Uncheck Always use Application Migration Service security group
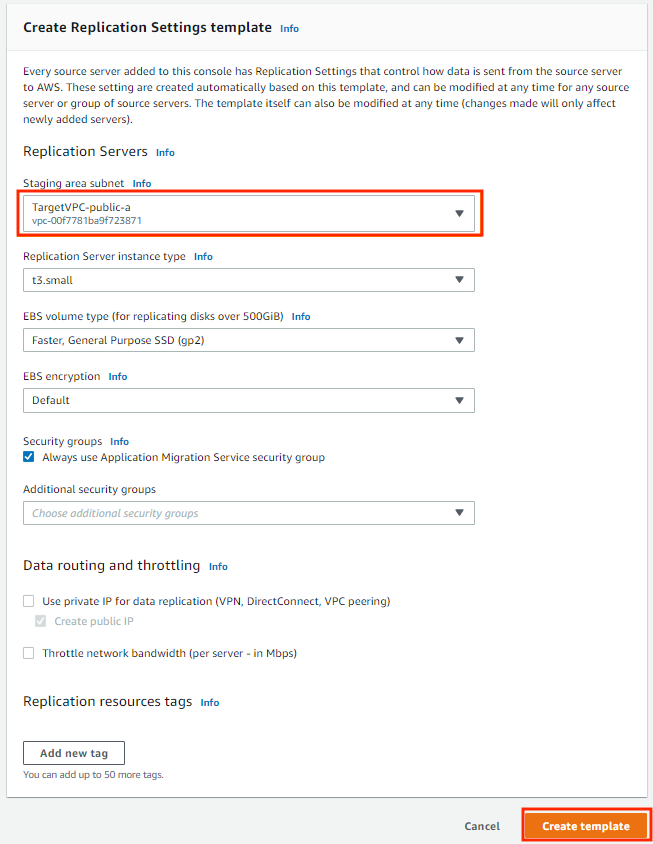 click(x=29, y=457)
